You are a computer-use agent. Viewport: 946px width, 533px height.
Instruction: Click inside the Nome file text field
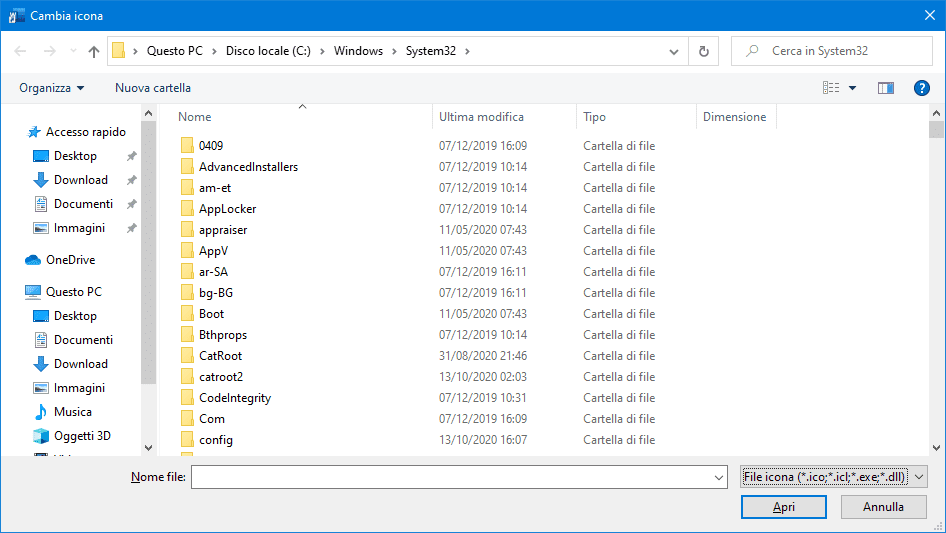click(450, 478)
